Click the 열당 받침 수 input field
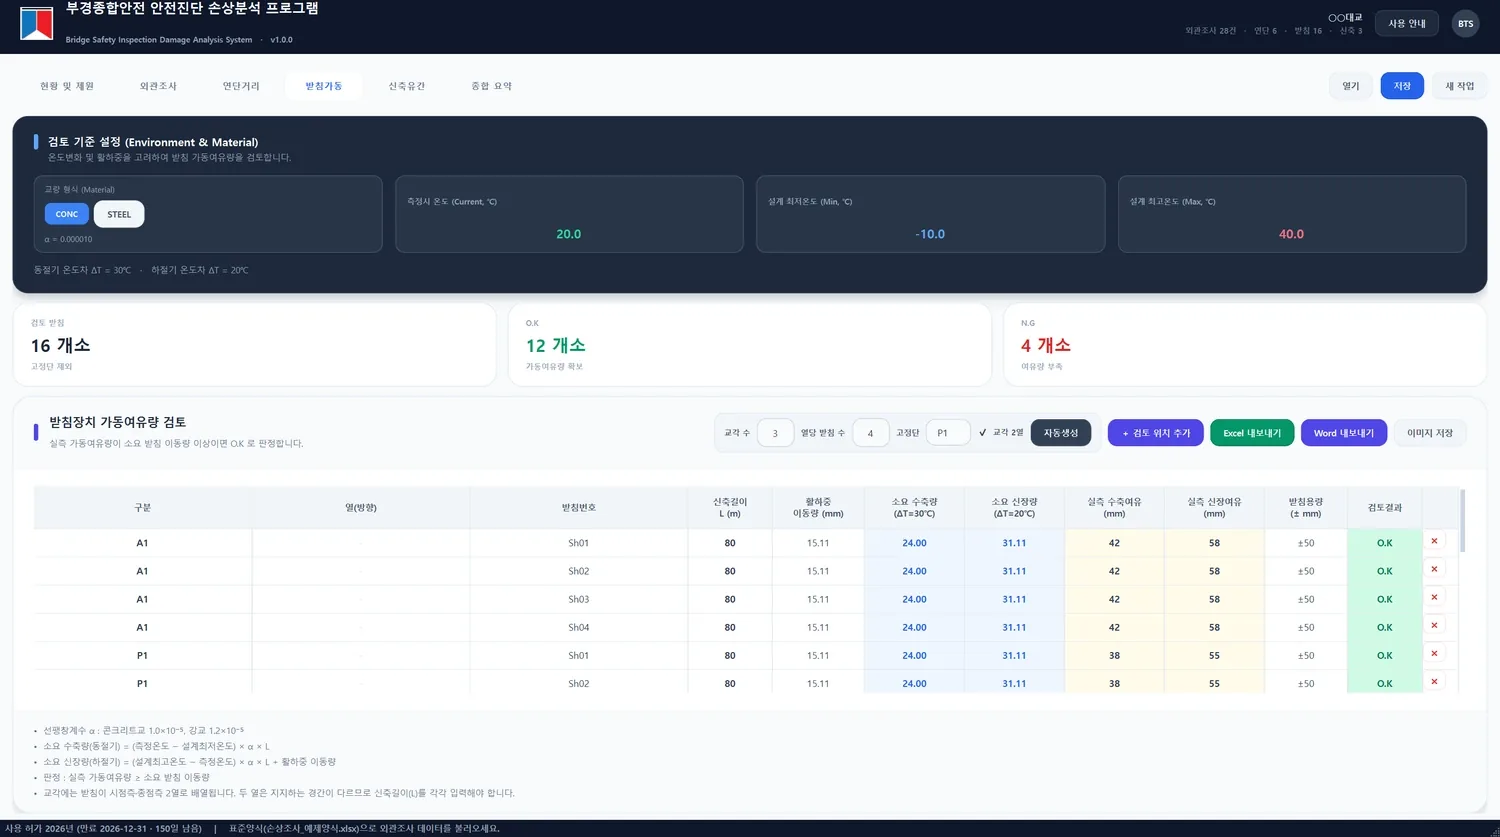1500x837 pixels. coord(870,433)
